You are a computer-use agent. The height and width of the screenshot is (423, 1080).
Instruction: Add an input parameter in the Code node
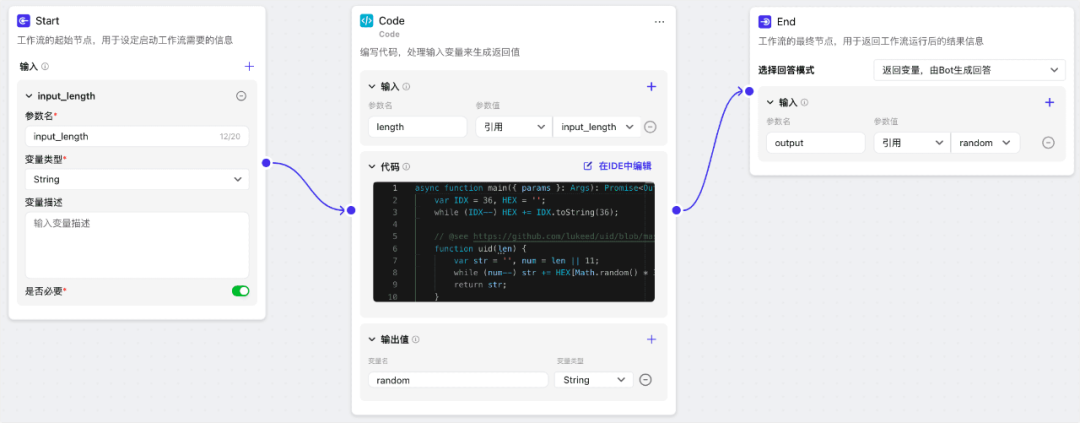(652, 87)
